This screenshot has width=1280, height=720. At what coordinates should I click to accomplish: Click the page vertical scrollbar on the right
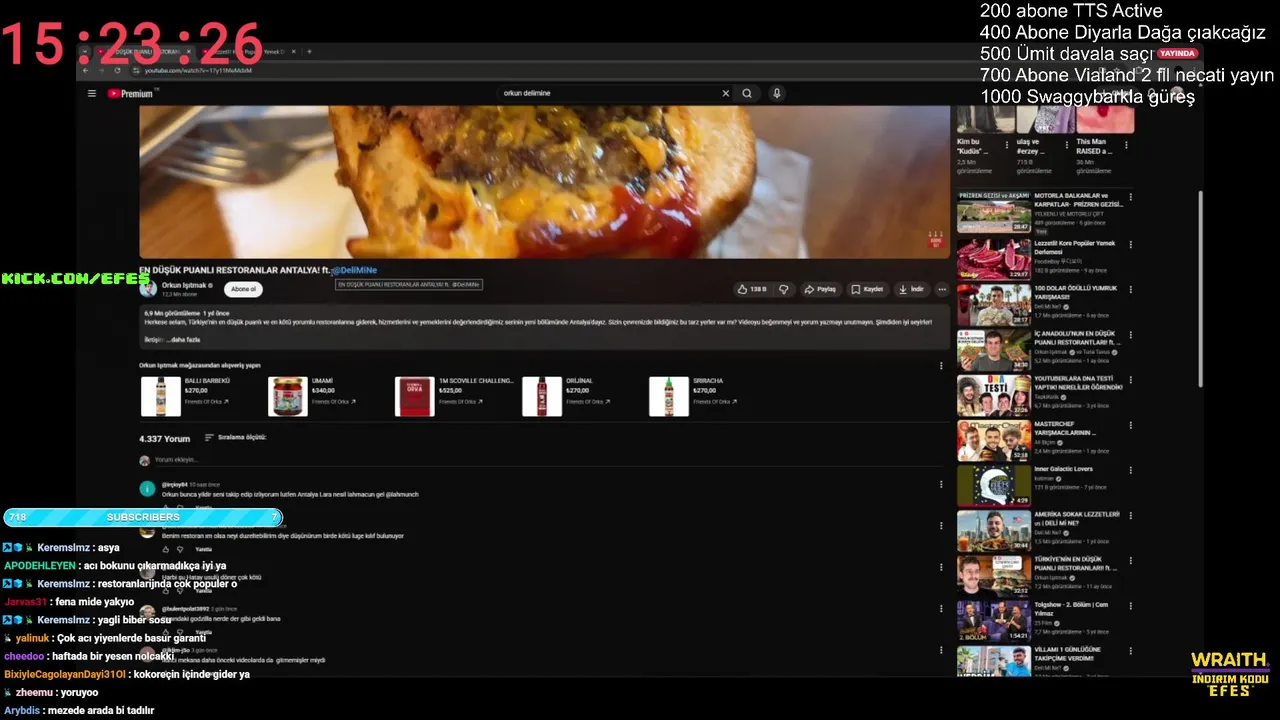click(1200, 290)
